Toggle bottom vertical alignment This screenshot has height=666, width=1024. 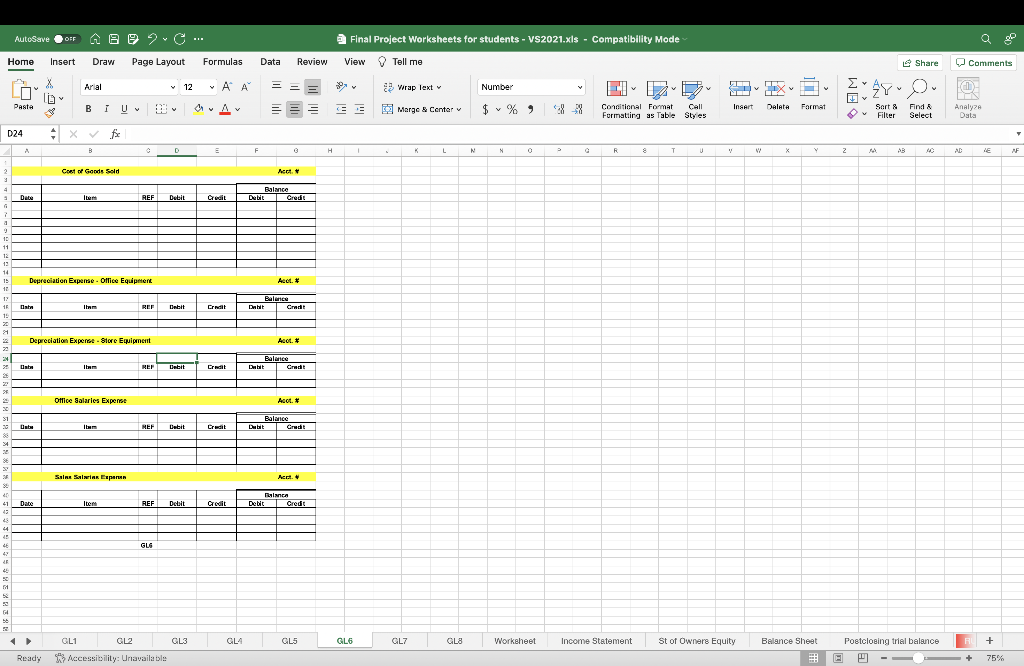coord(313,87)
